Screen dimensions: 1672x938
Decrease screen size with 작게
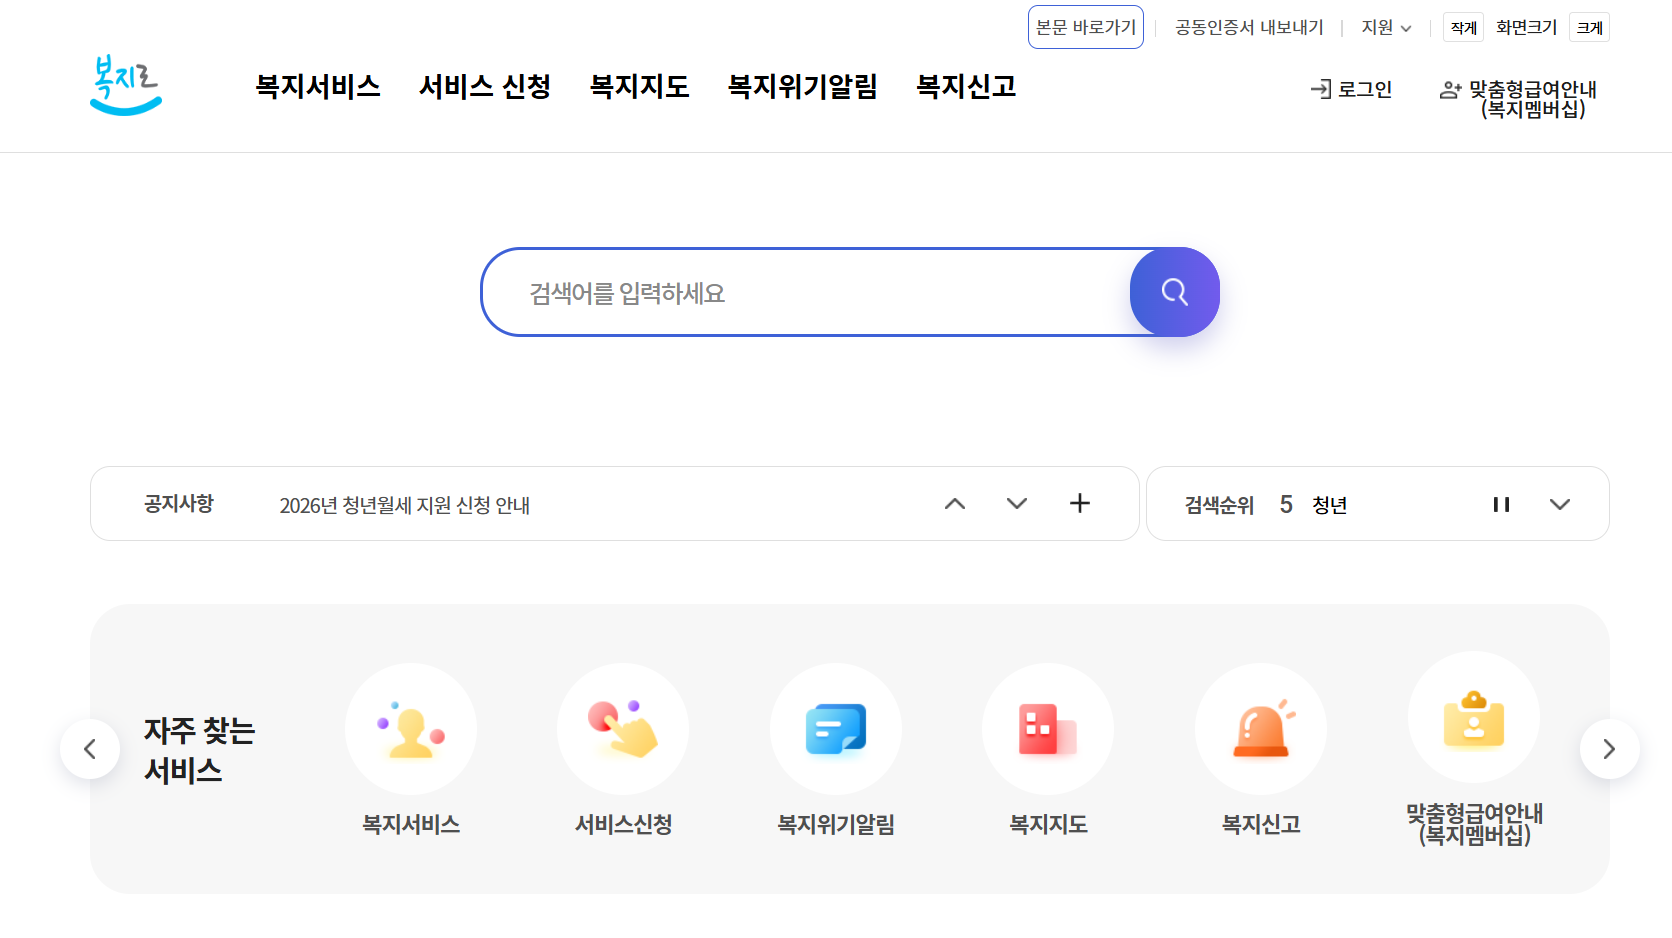pos(1464,27)
